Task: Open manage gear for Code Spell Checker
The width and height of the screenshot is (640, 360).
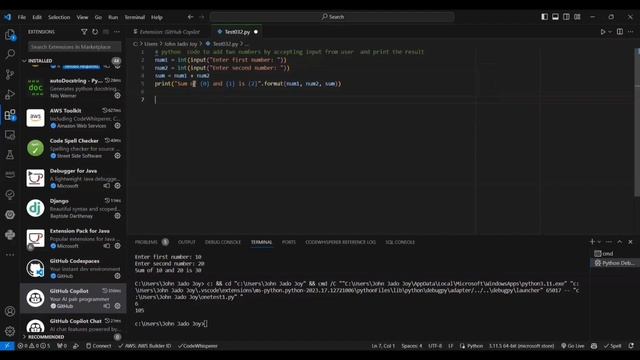Action: click(118, 156)
